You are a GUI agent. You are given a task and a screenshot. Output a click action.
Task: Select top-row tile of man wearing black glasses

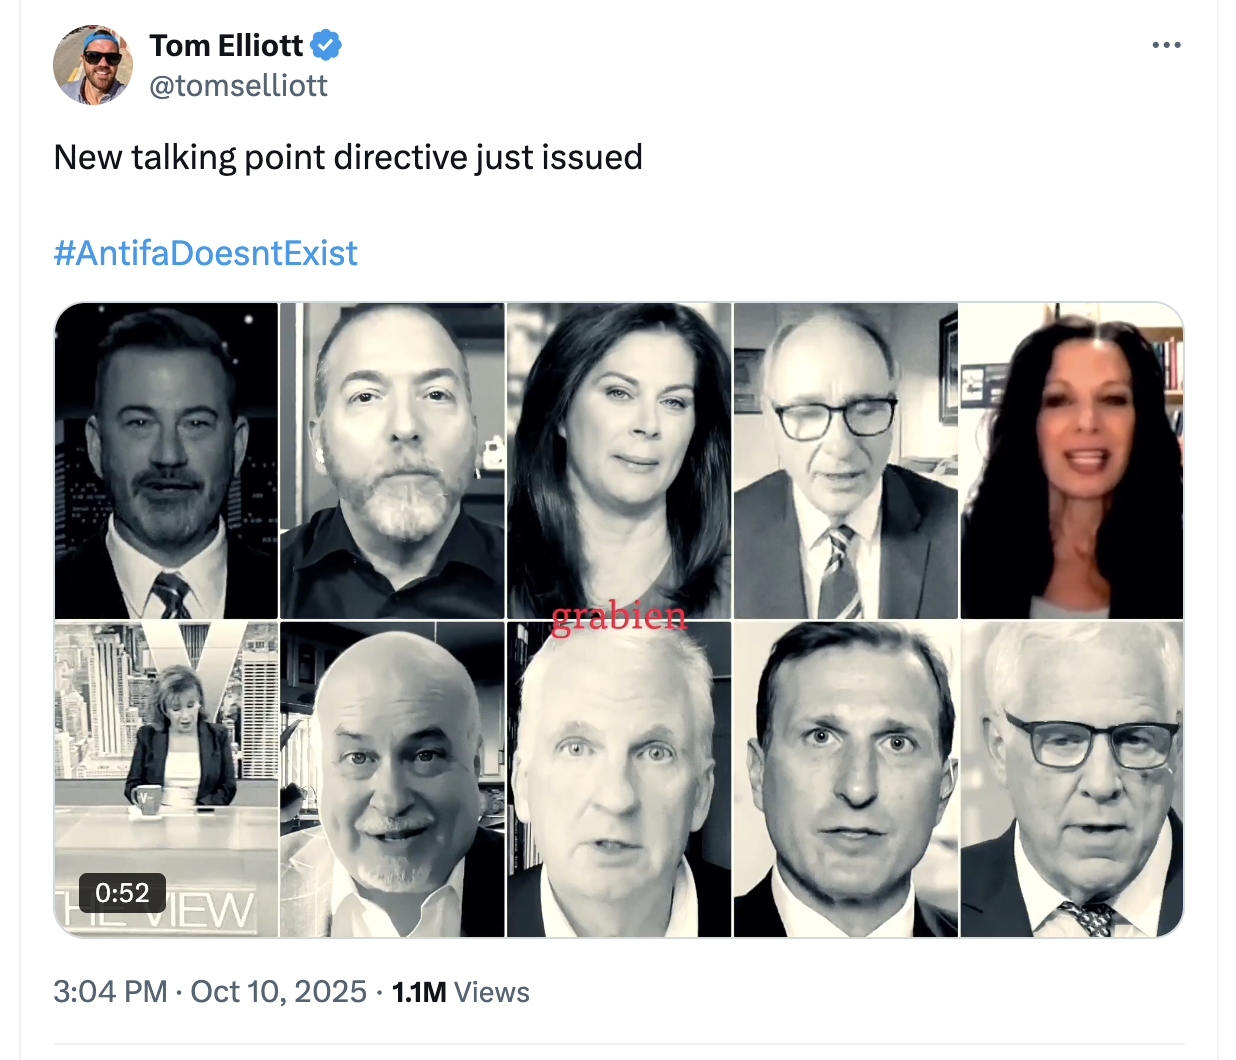(846, 460)
